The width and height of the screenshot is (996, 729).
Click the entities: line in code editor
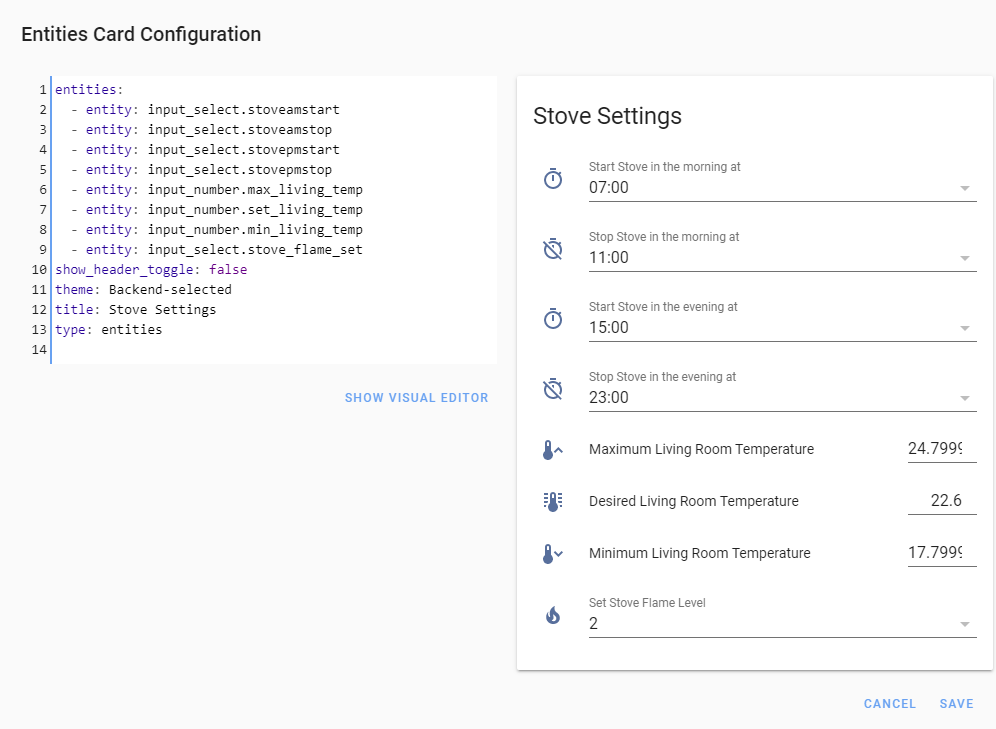click(89, 90)
